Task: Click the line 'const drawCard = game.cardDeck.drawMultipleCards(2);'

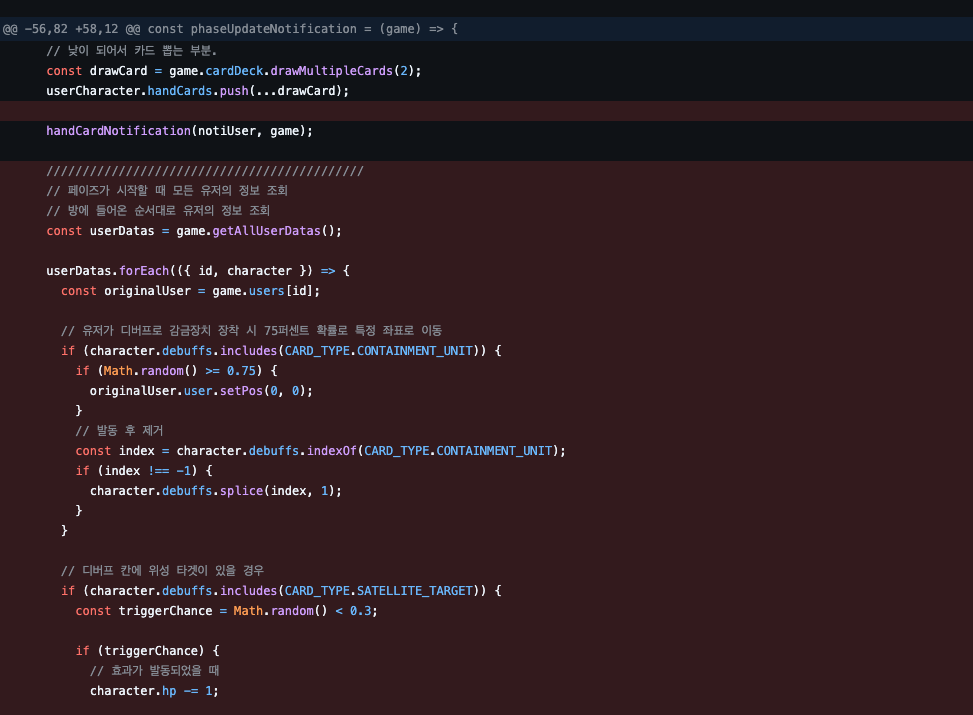Action: click(234, 71)
